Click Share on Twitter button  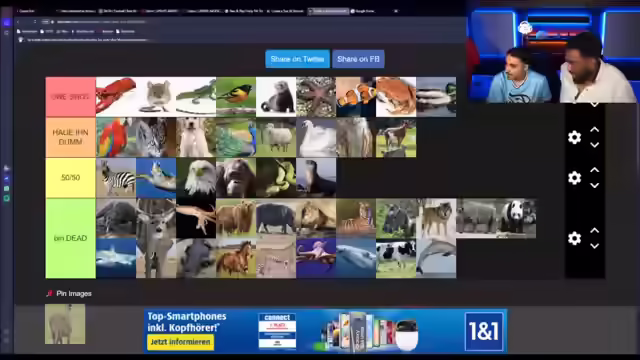(297, 59)
